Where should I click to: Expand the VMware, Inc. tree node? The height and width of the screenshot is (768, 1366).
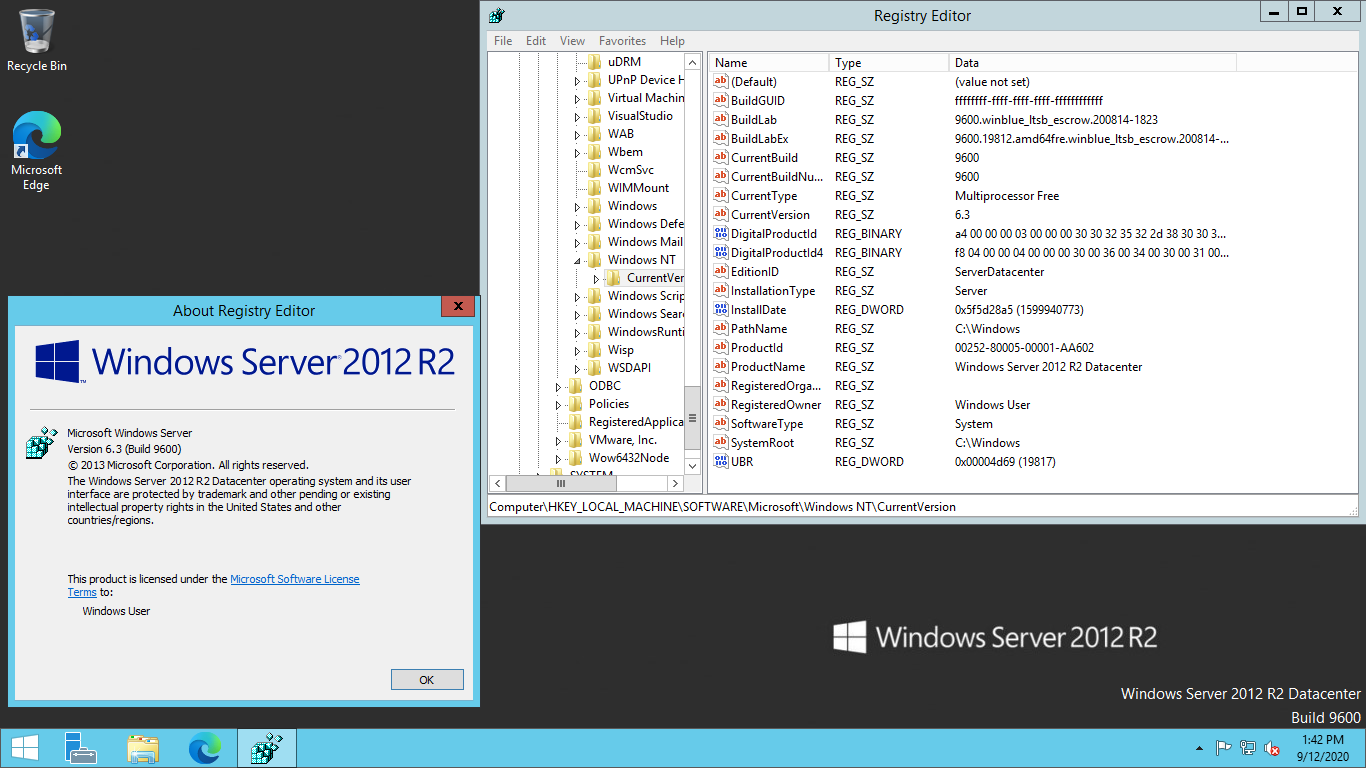point(559,441)
